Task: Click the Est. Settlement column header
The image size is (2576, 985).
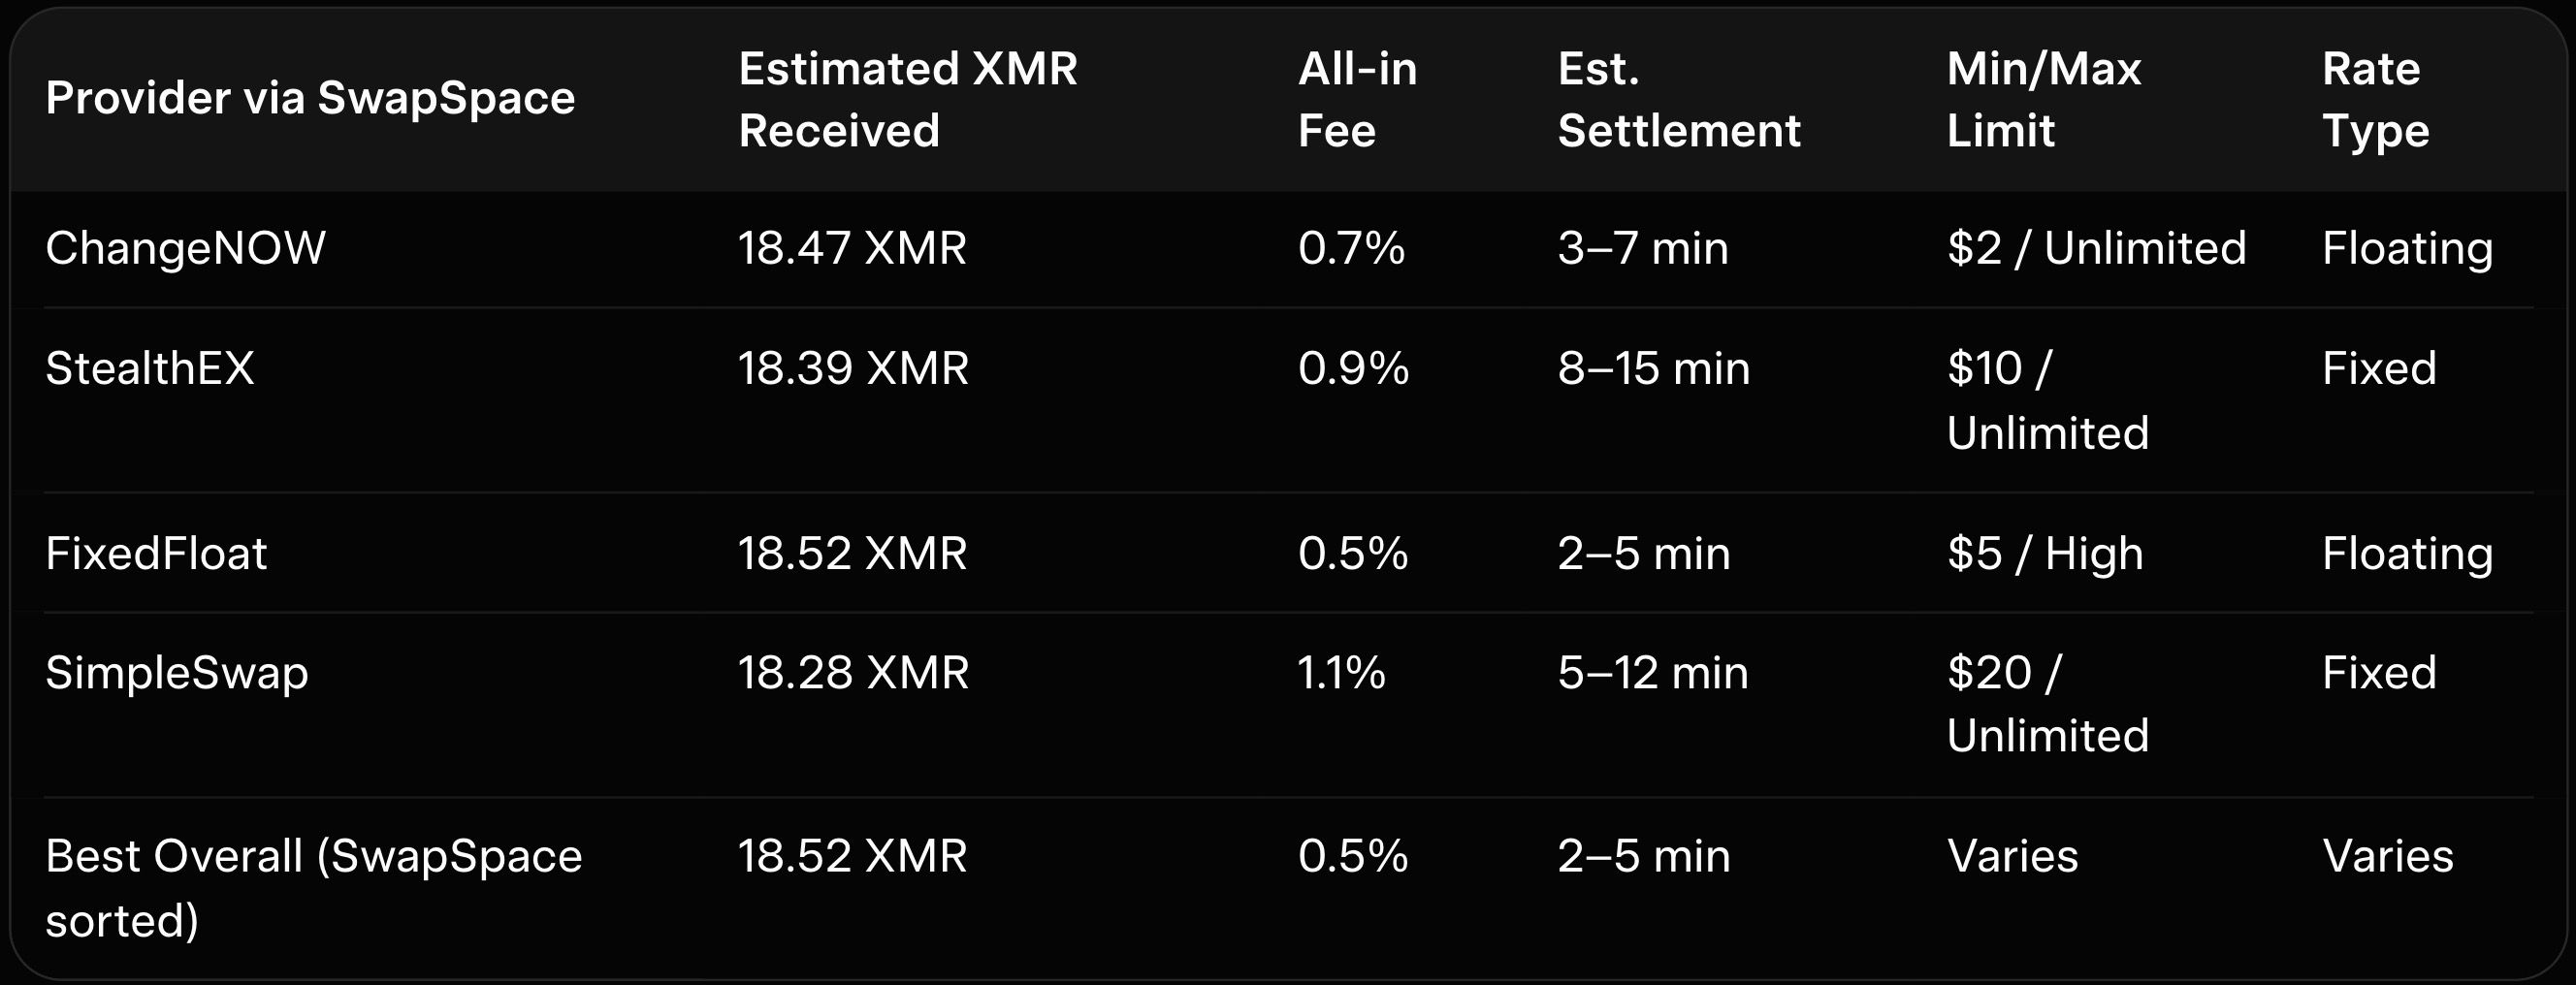Action: 1679,99
